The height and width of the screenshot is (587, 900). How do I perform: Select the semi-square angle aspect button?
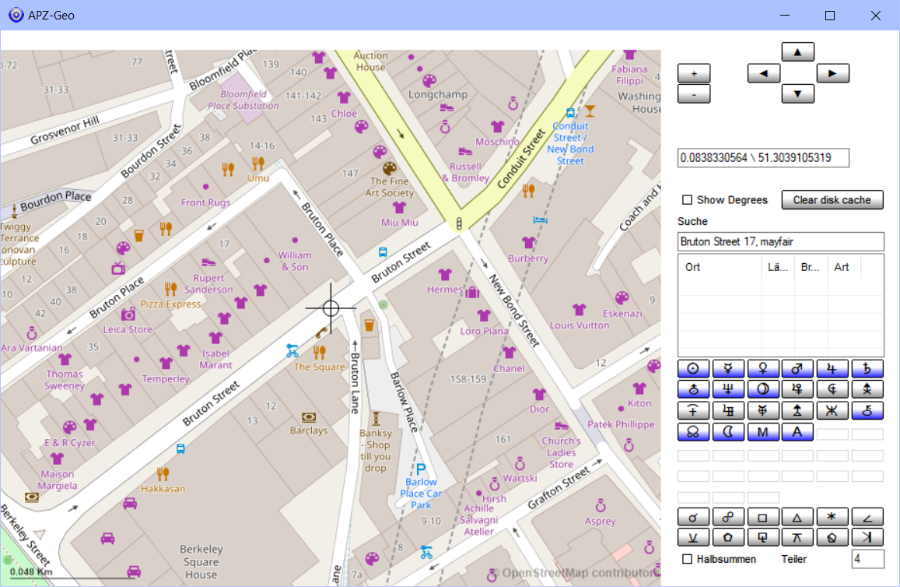coord(867,517)
